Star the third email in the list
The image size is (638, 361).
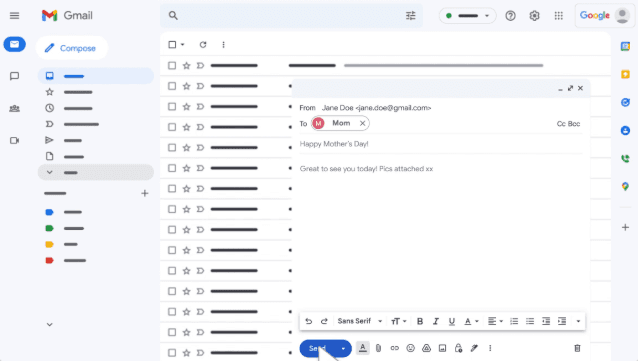click(x=186, y=107)
